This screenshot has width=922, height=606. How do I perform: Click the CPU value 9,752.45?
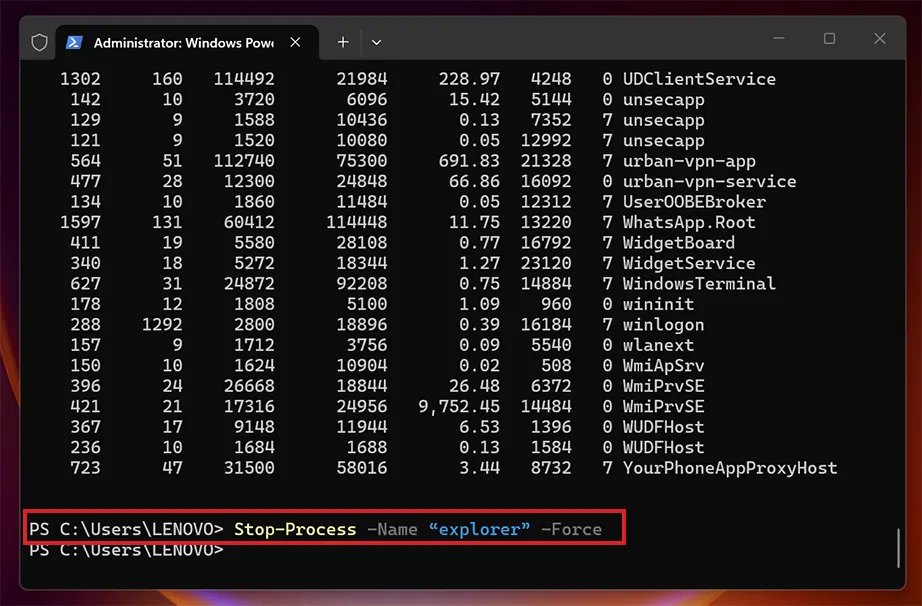pyautogui.click(x=459, y=407)
